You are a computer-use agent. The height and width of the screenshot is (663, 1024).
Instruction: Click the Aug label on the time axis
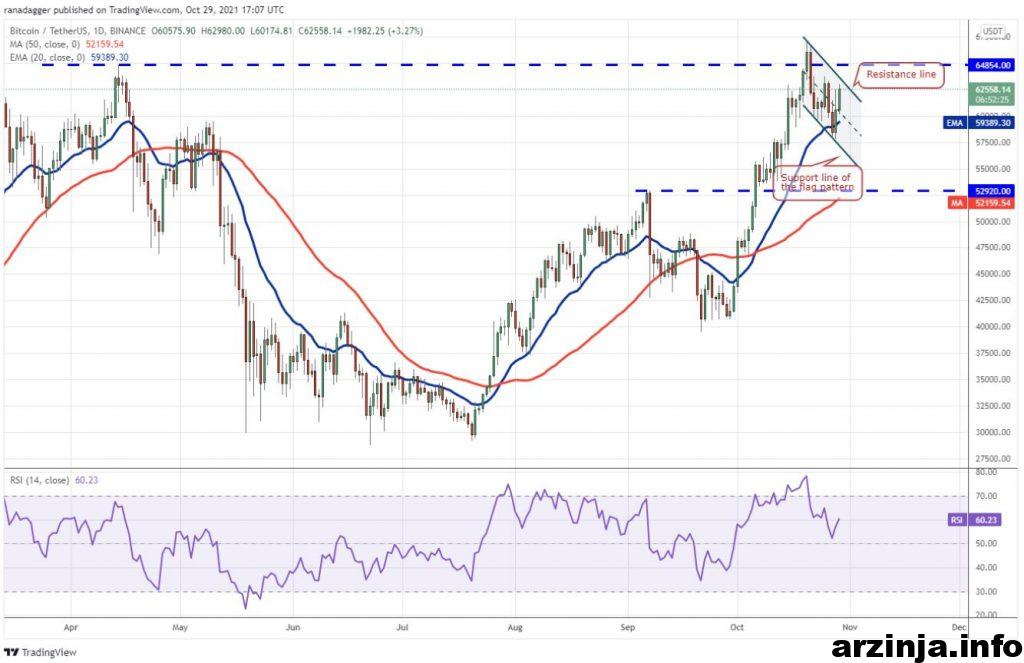(x=514, y=630)
